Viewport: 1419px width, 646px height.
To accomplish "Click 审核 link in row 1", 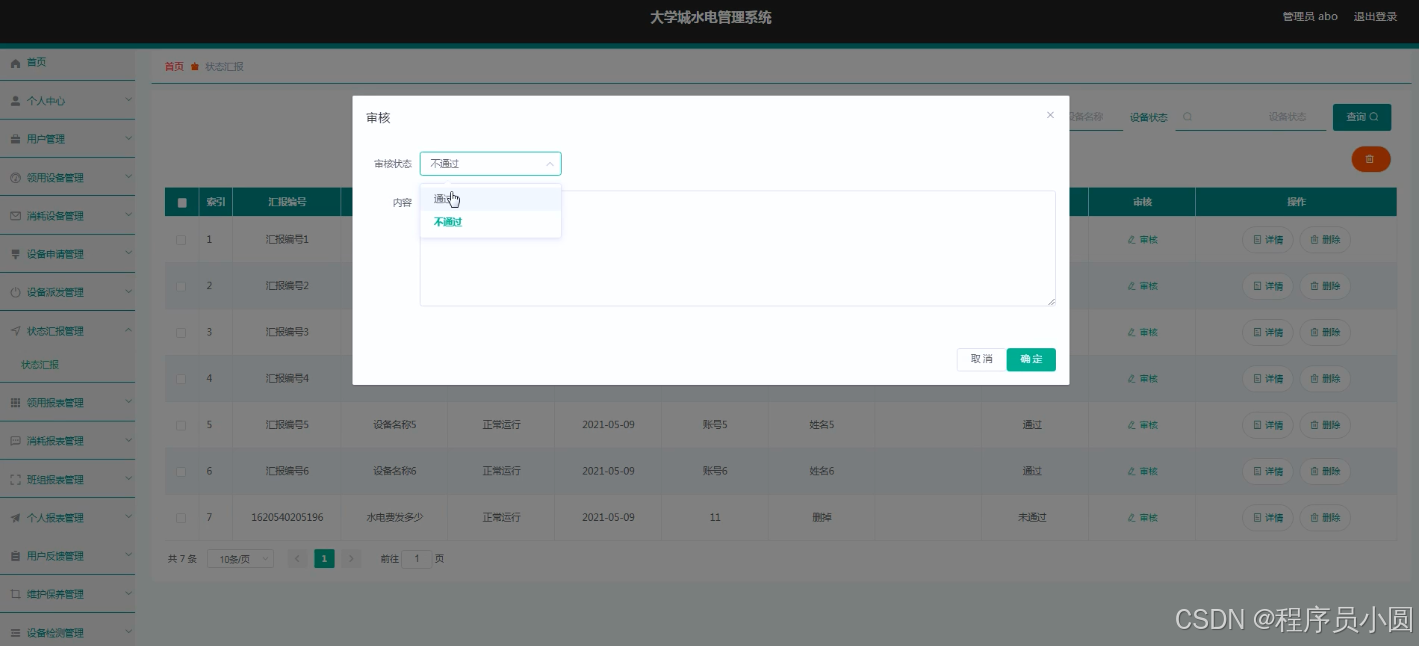I will (x=1142, y=240).
